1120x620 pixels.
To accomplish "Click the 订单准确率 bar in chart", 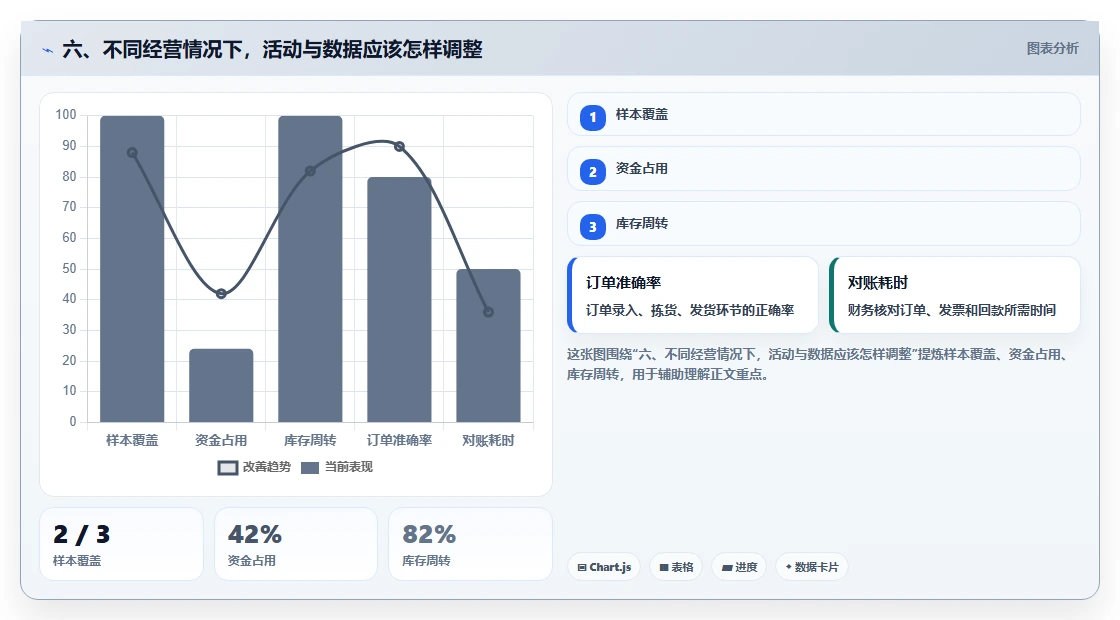I will coord(399,299).
